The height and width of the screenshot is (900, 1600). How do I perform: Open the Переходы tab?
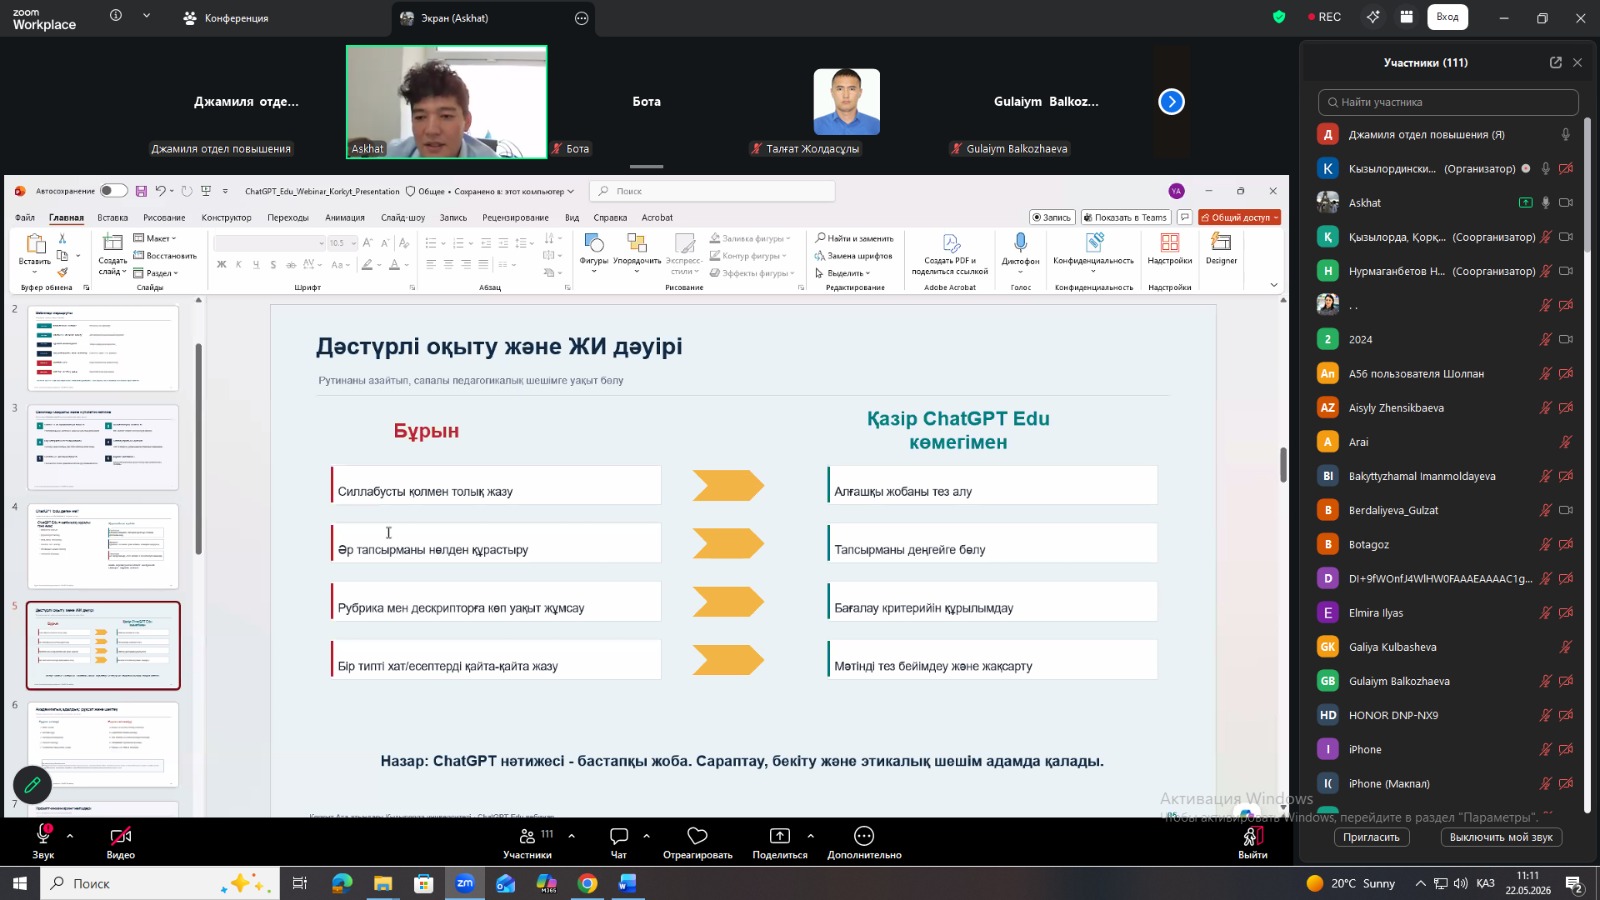pos(288,217)
